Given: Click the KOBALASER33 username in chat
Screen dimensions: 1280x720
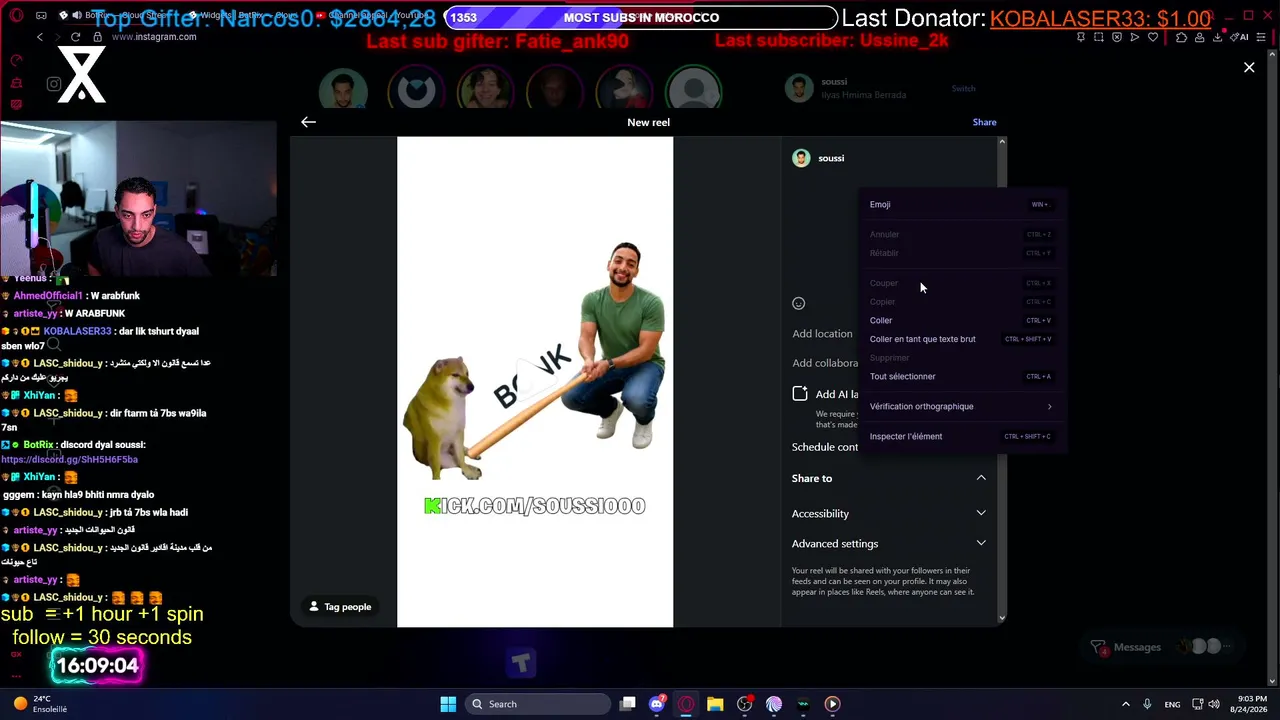Looking at the screenshot, I should coord(77,331).
